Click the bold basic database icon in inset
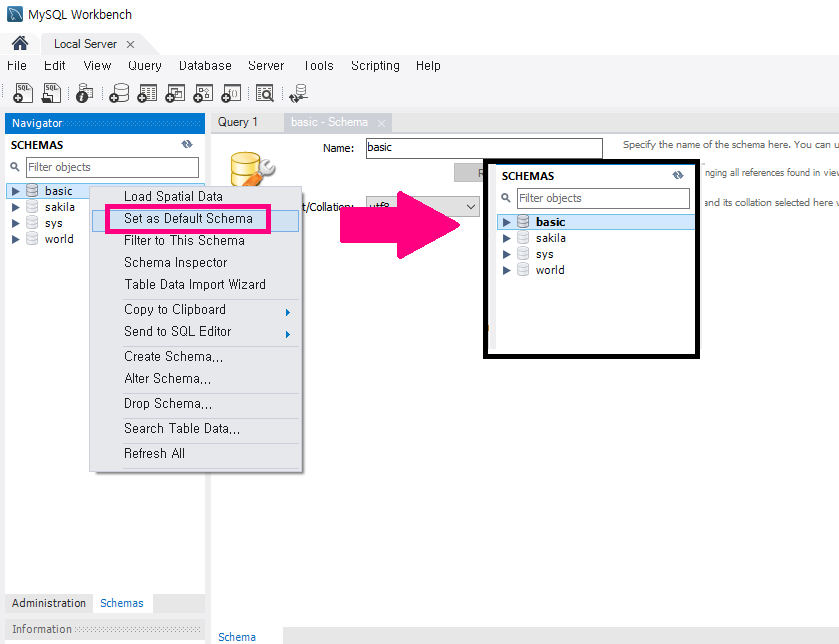Screen dimensions: 839x644 coord(523,221)
